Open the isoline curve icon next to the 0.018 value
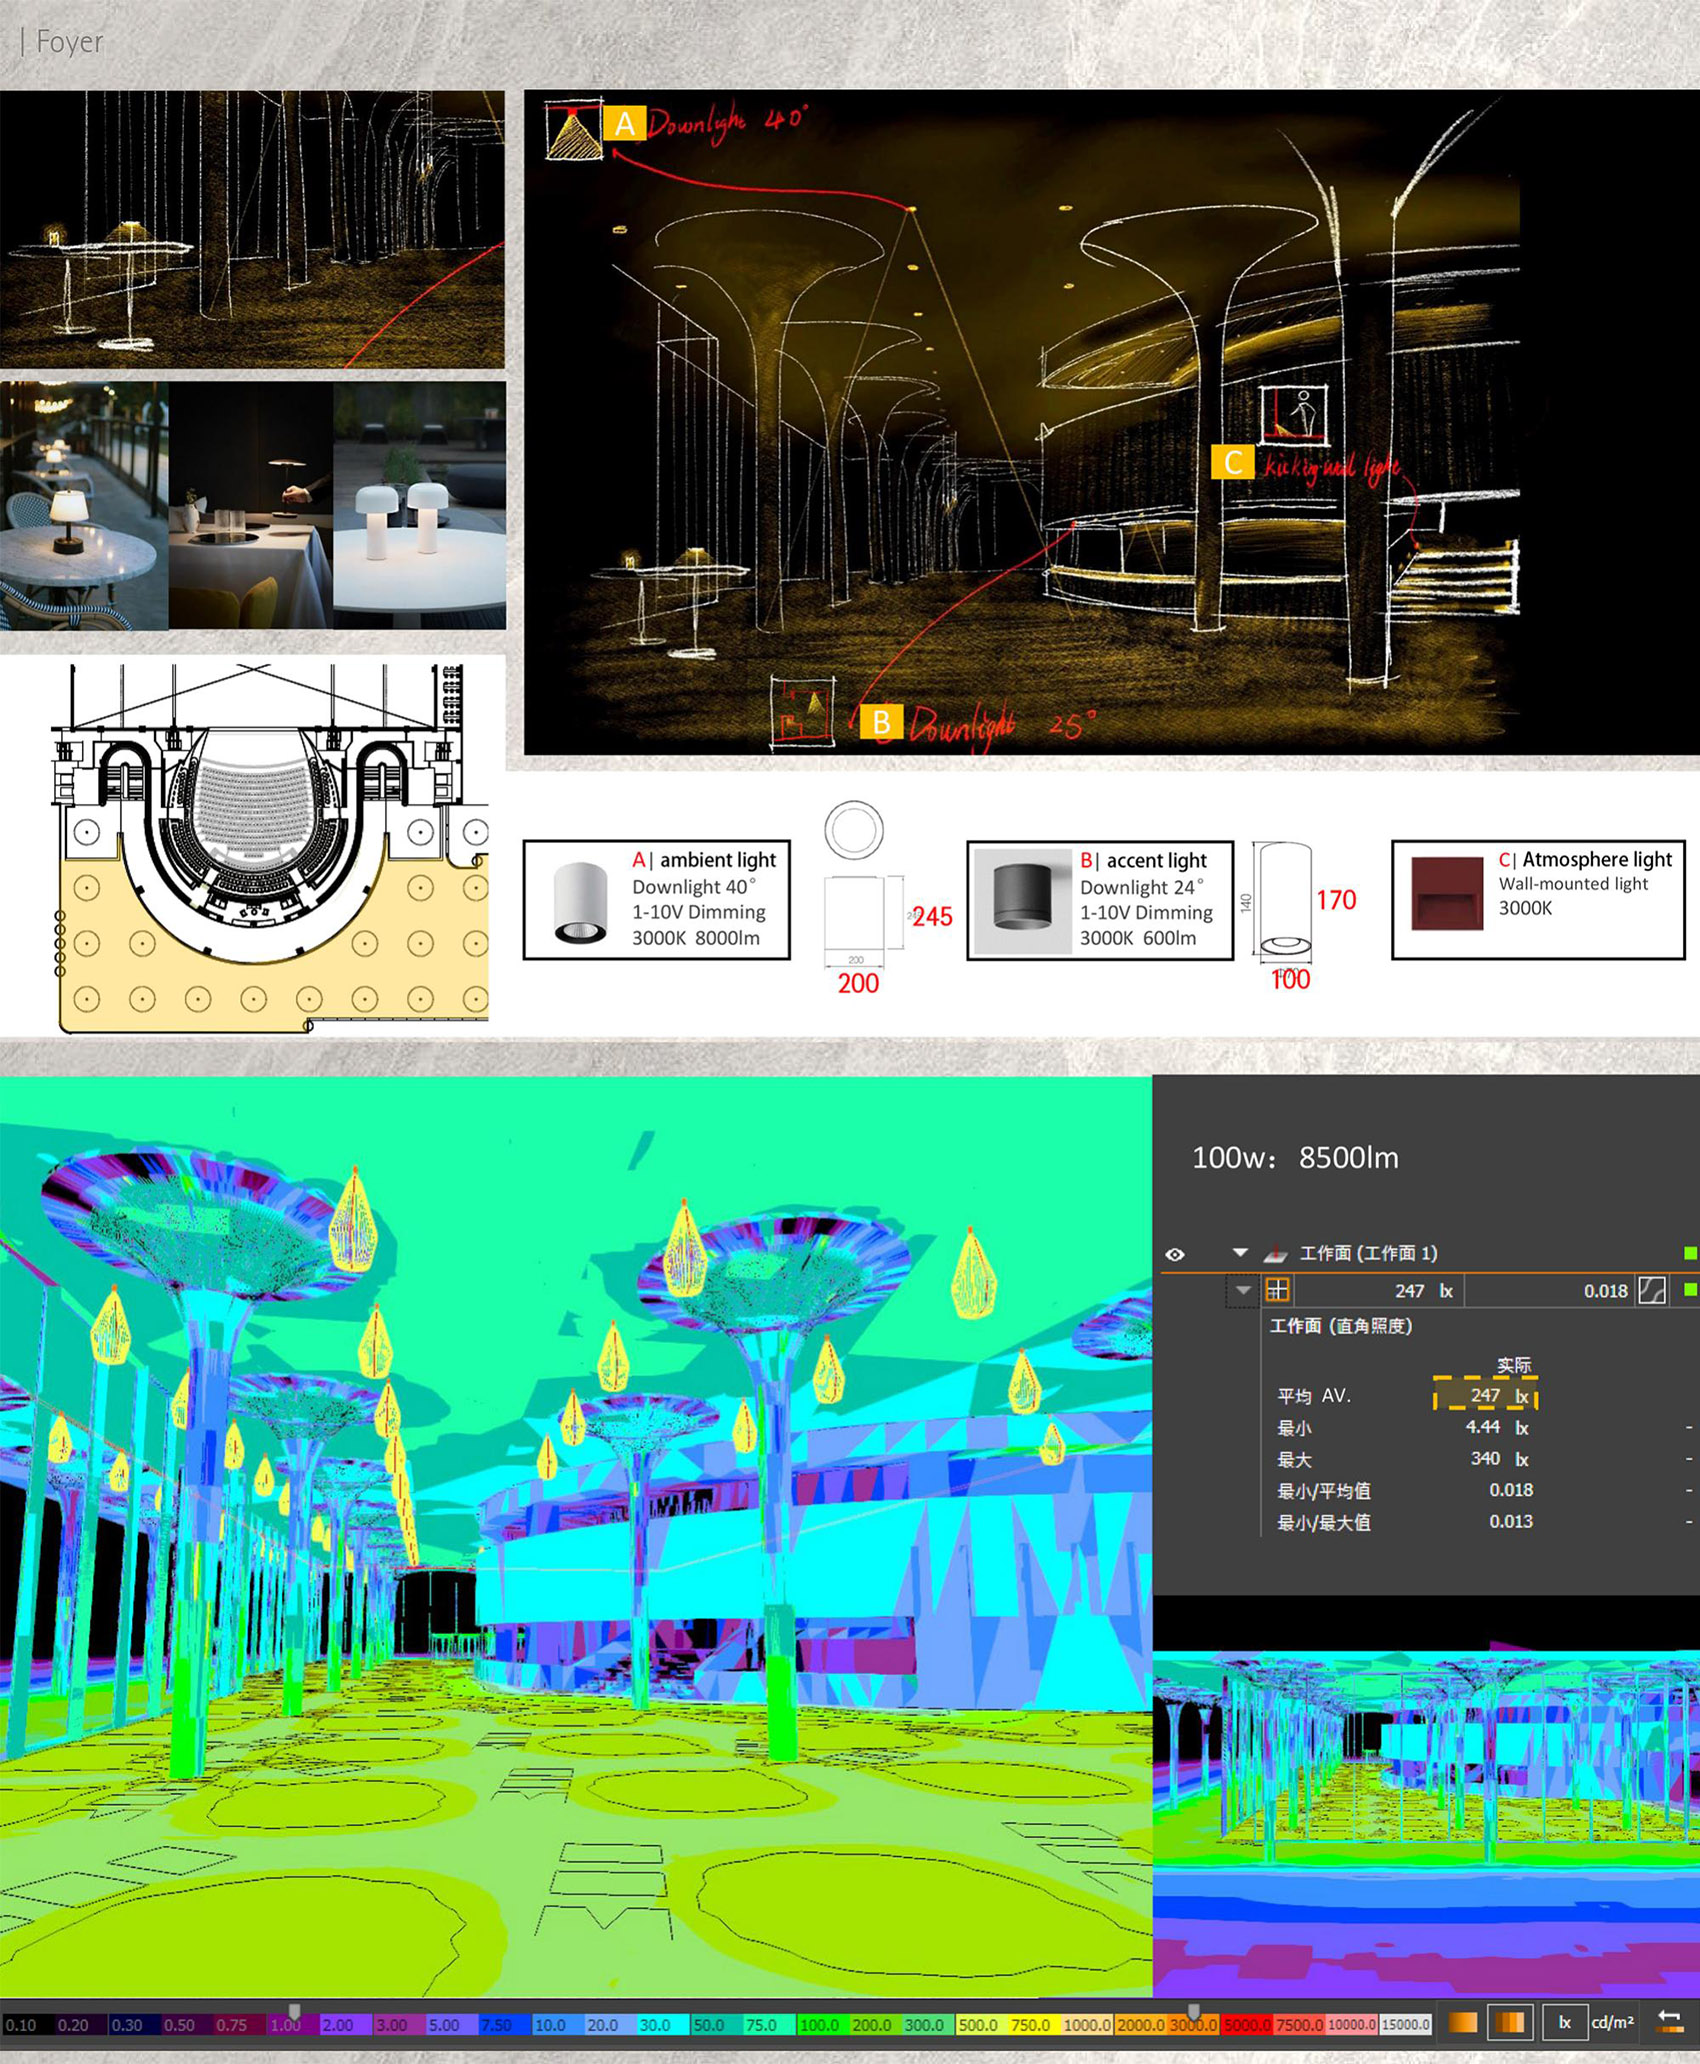Screen dimensions: 1700x2064 click(1651, 1291)
